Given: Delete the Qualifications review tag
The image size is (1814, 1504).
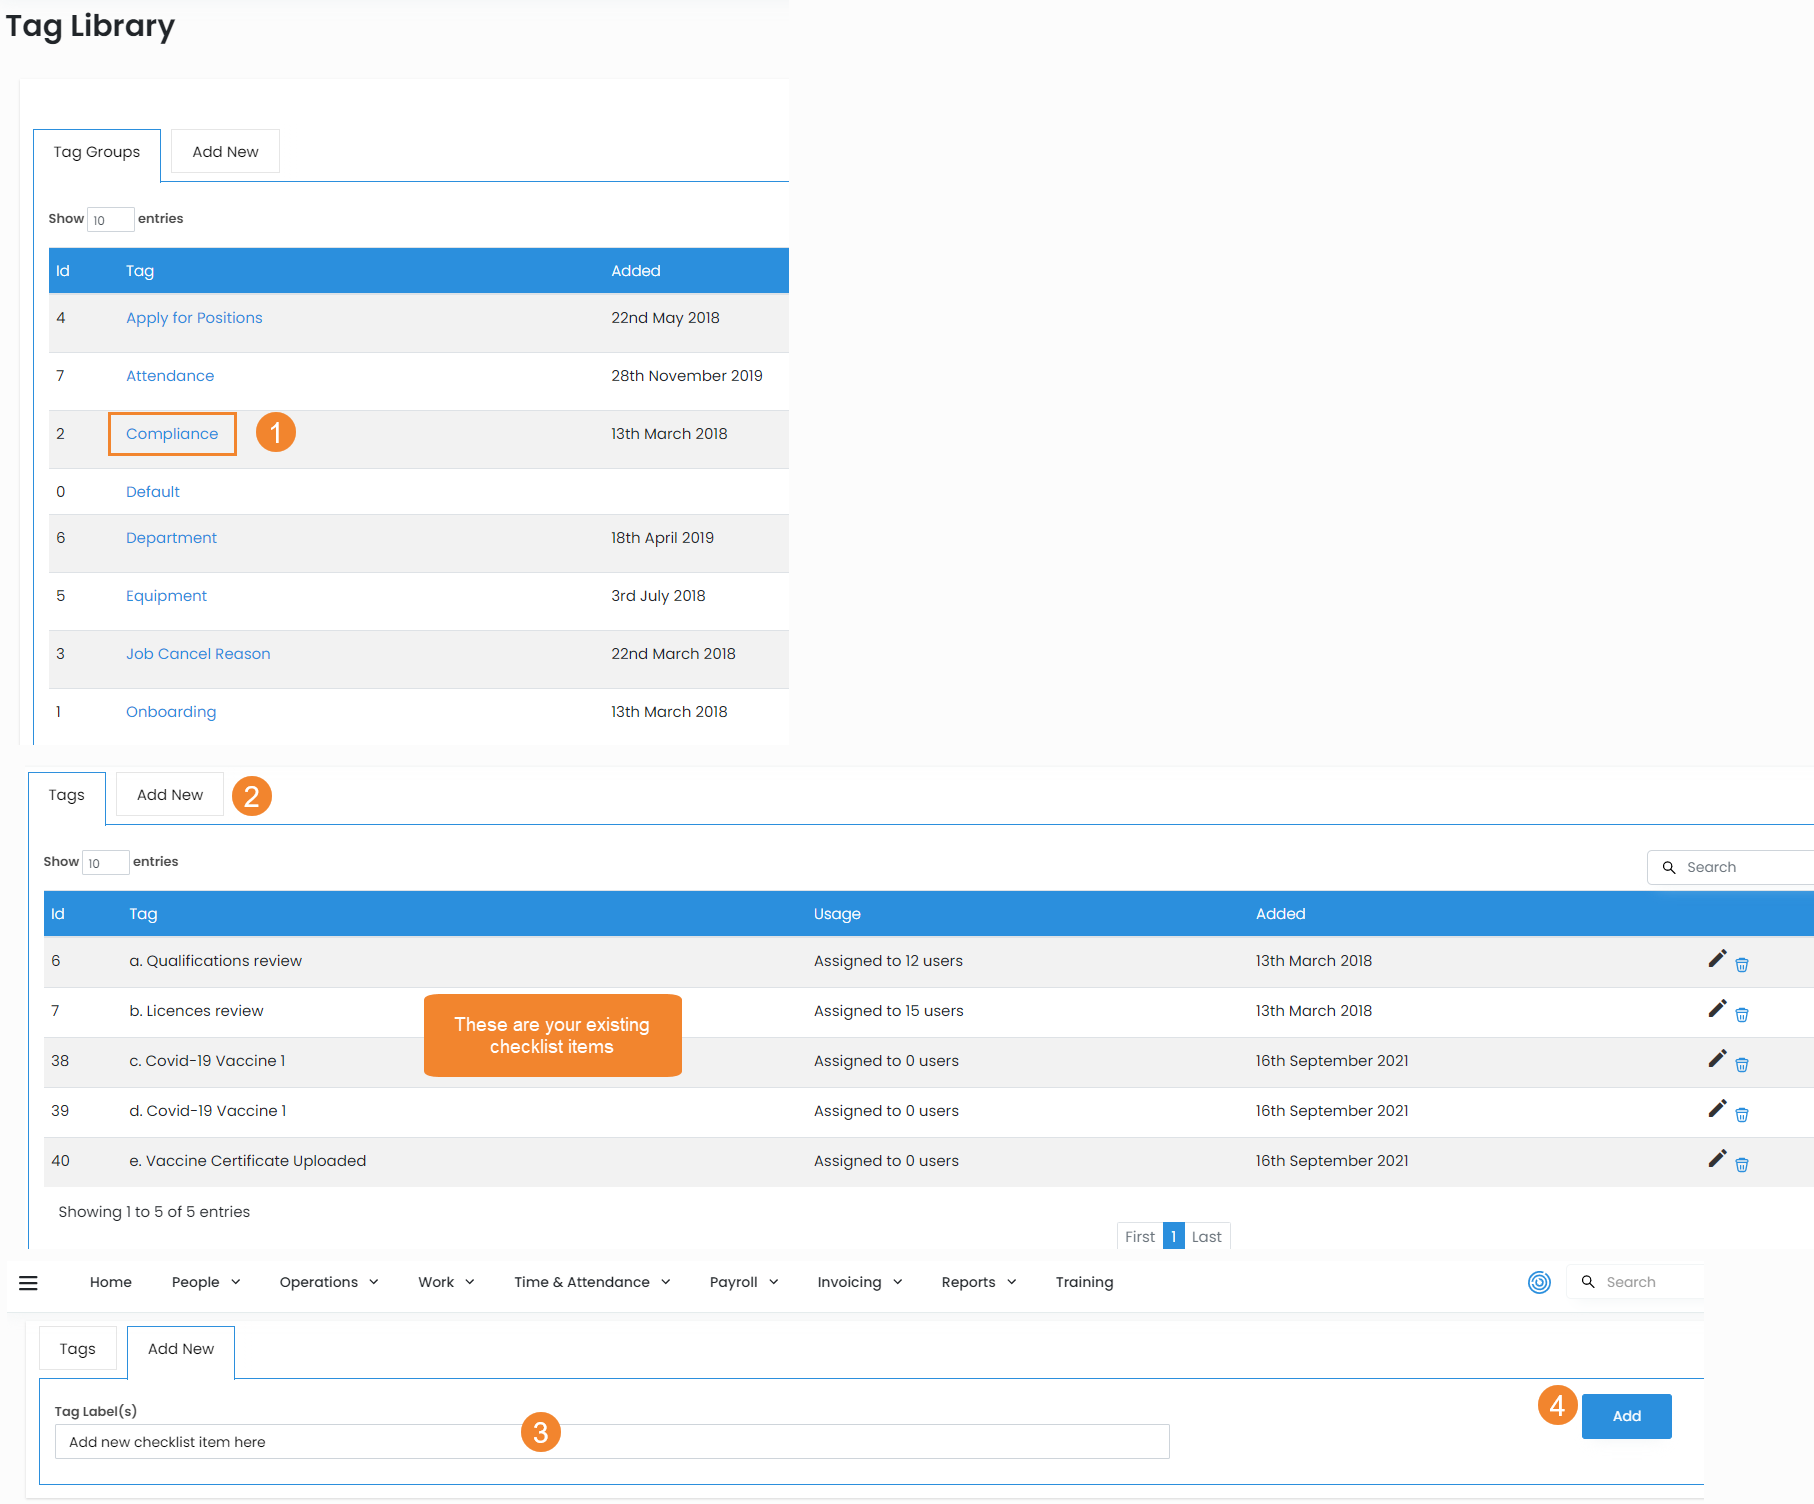Looking at the screenshot, I should [1742, 965].
